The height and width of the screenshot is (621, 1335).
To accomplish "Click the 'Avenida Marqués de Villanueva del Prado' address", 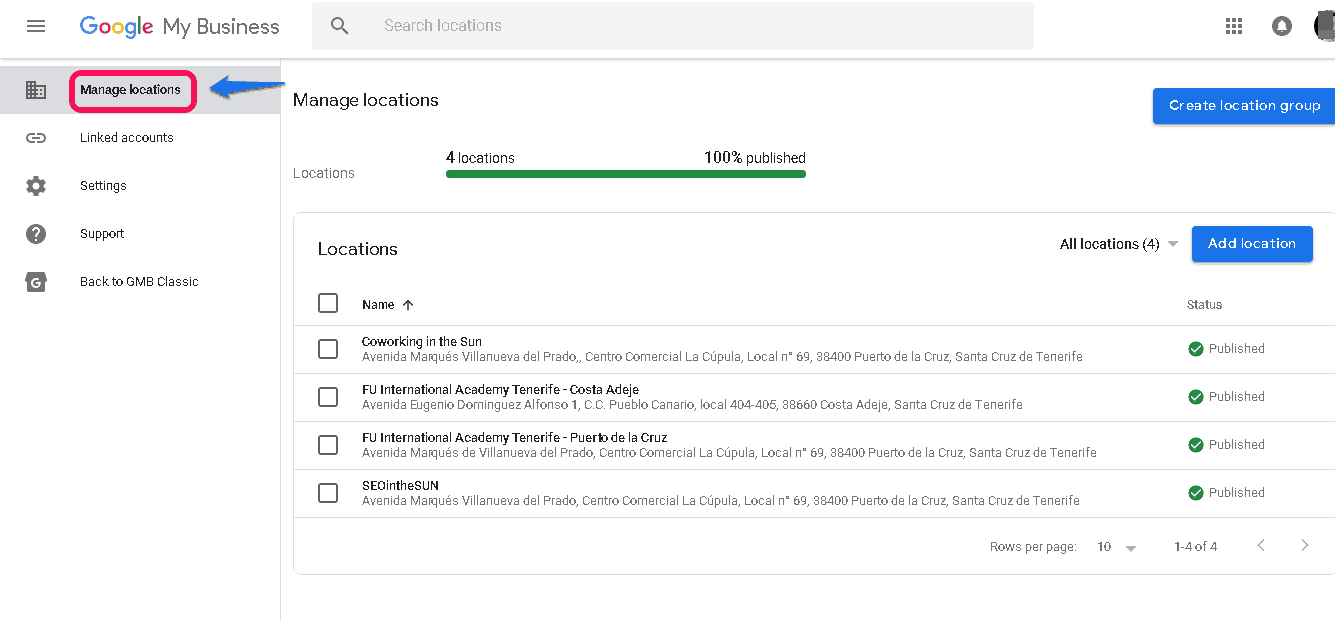I will (x=729, y=453).
